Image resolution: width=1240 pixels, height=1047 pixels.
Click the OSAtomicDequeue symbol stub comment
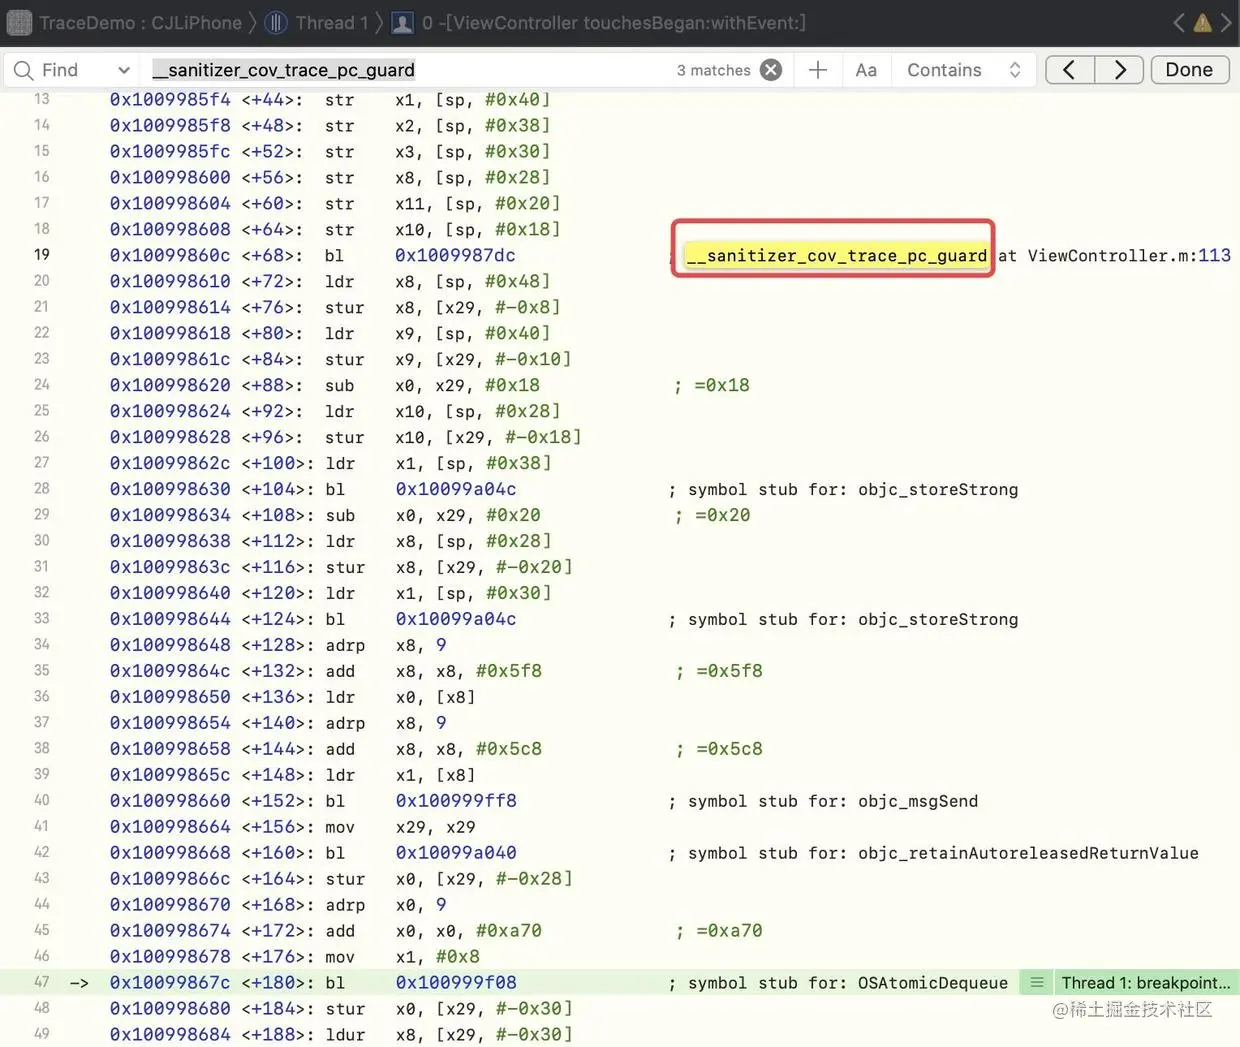click(838, 983)
